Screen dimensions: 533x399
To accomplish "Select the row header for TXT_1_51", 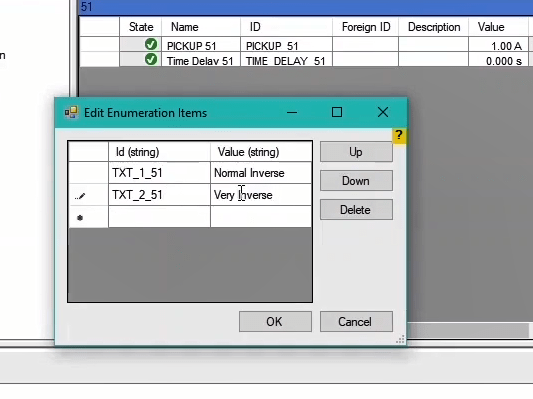I will point(88,173).
